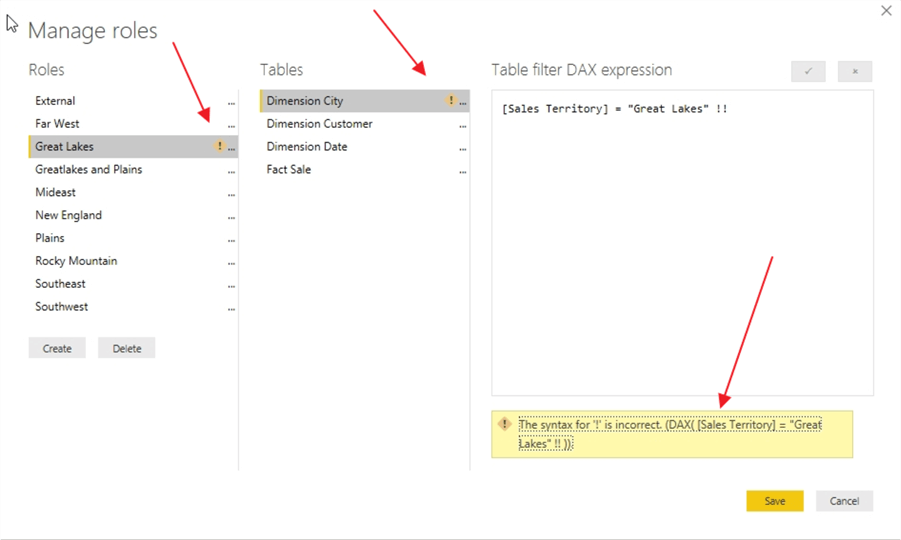This screenshot has width=901, height=540.
Task: Click error icon in the yellow message bar
Action: (x=505, y=424)
